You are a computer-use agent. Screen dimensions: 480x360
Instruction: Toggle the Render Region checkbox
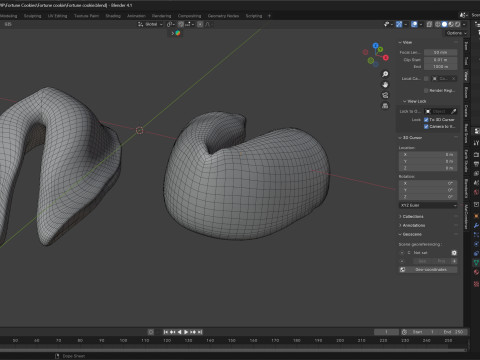click(x=426, y=91)
